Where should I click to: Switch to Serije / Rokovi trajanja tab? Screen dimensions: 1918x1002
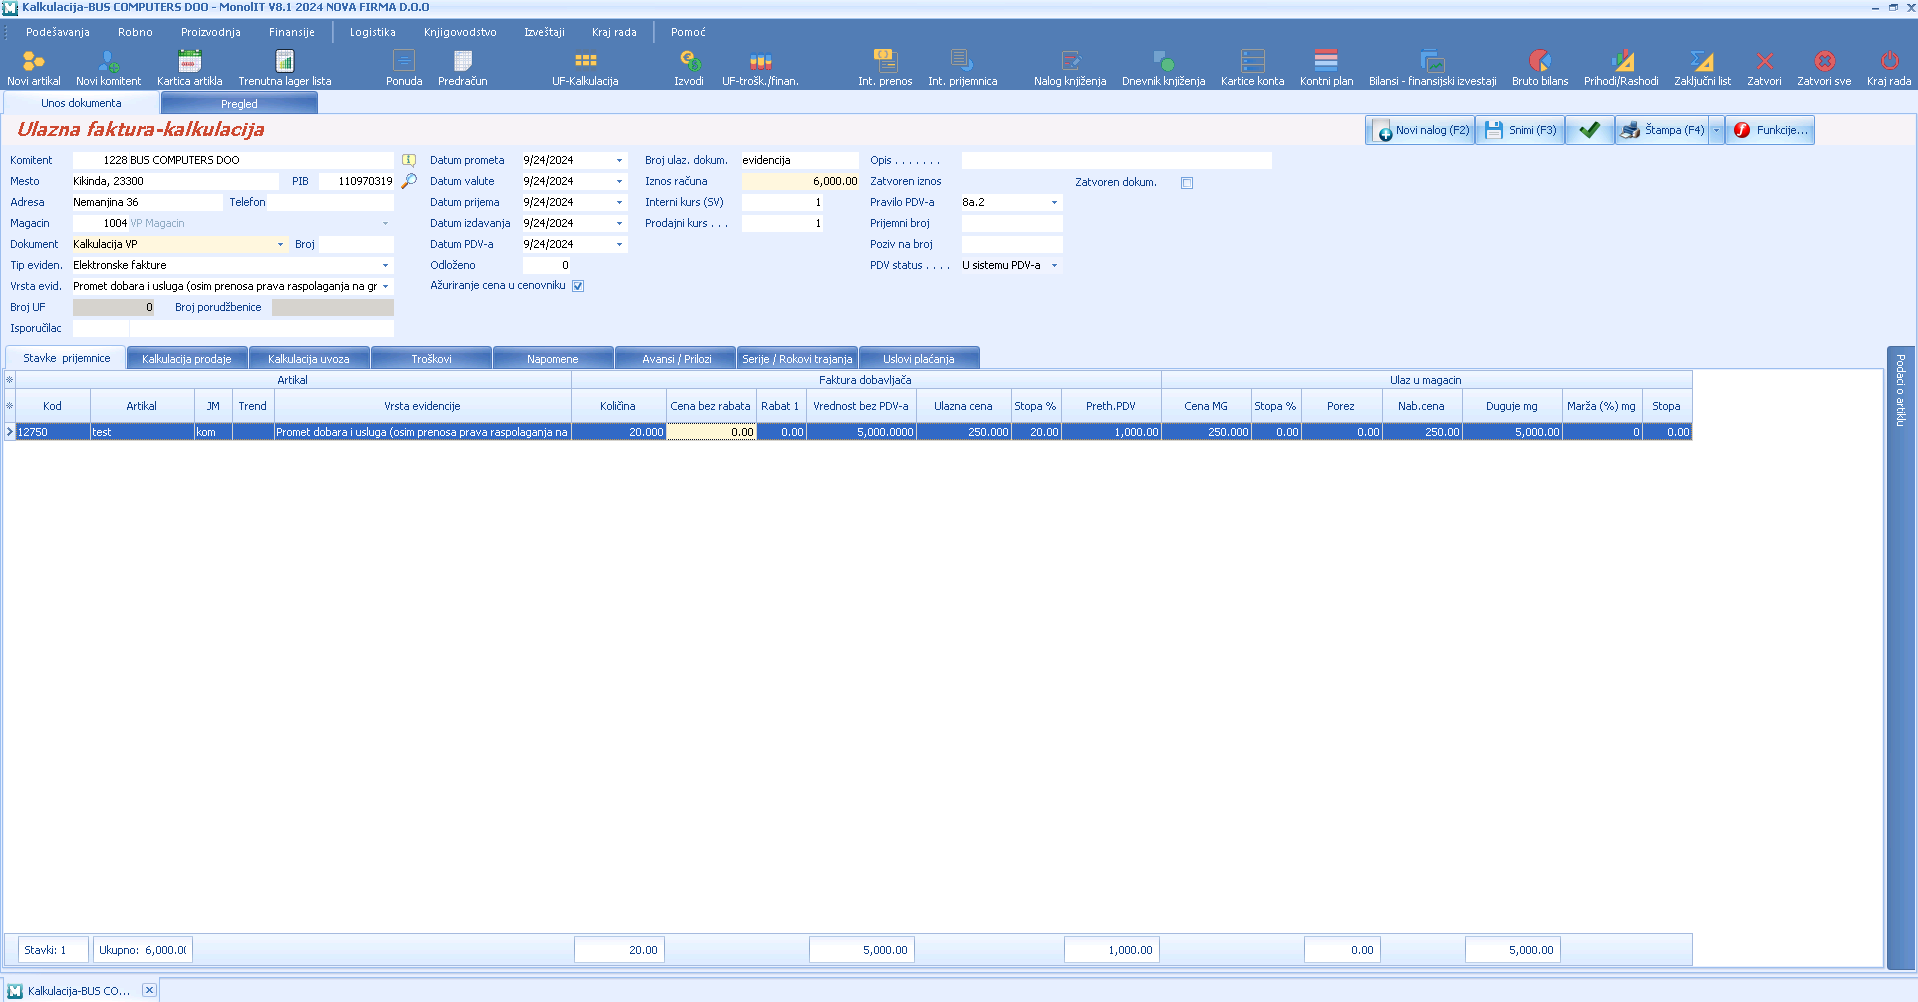[797, 359]
